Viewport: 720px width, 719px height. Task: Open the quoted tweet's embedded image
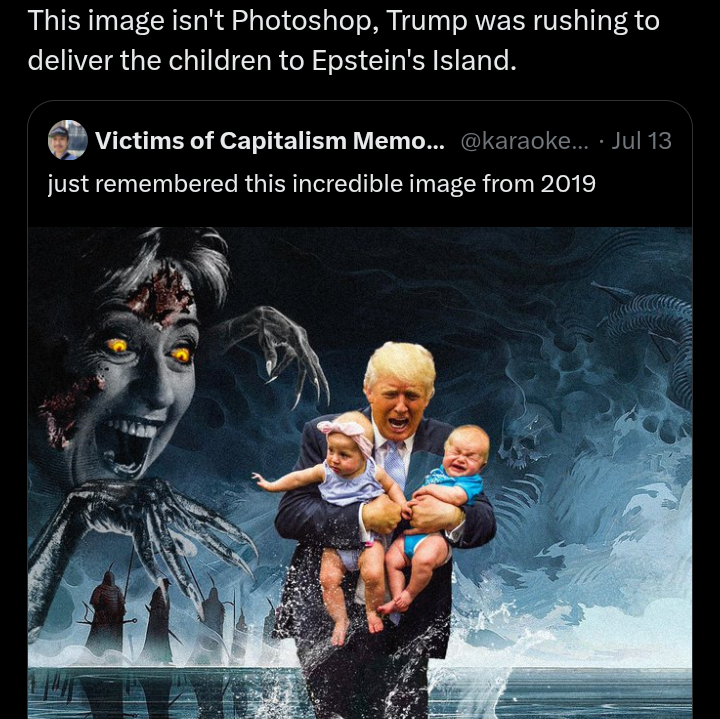[360, 472]
